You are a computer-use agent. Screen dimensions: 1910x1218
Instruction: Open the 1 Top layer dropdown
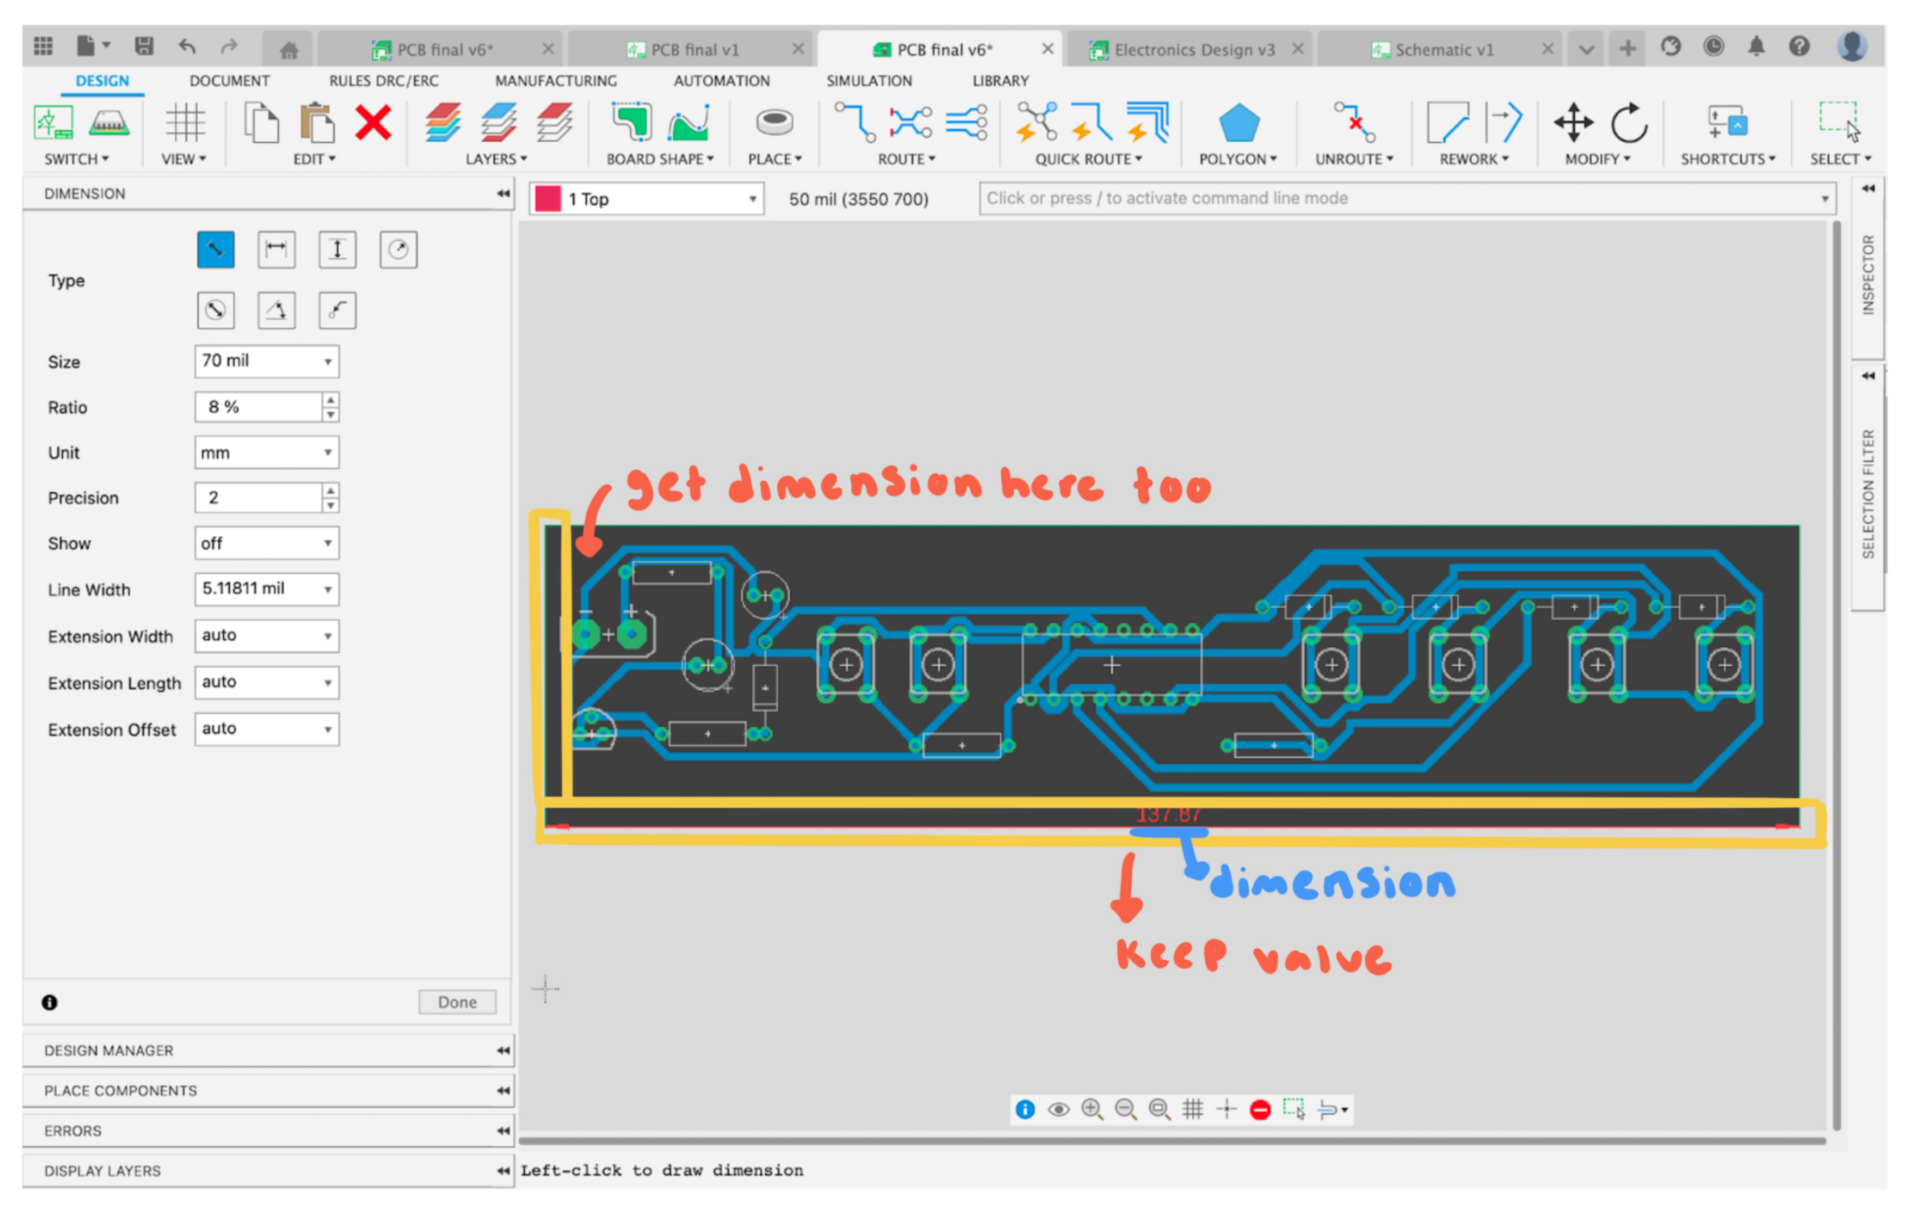[x=752, y=198]
